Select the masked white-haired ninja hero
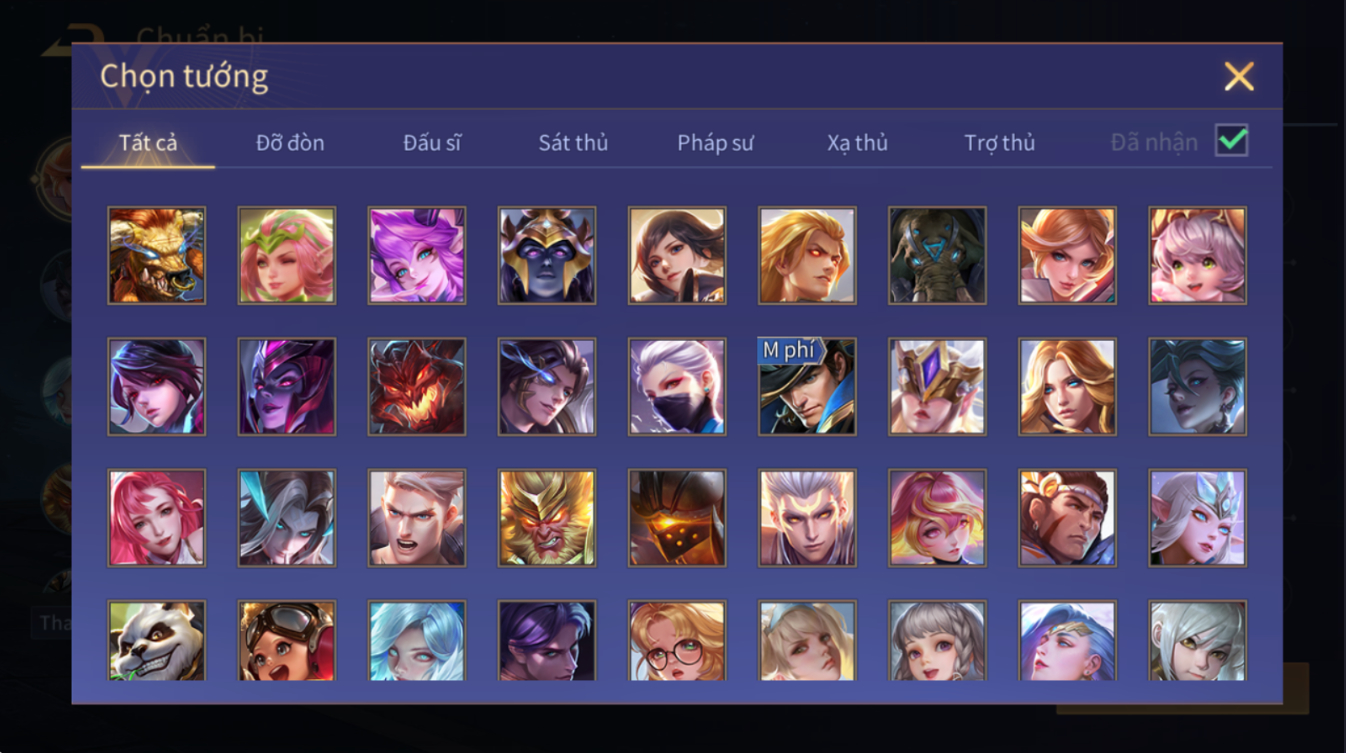This screenshot has width=1346, height=753. pos(677,386)
